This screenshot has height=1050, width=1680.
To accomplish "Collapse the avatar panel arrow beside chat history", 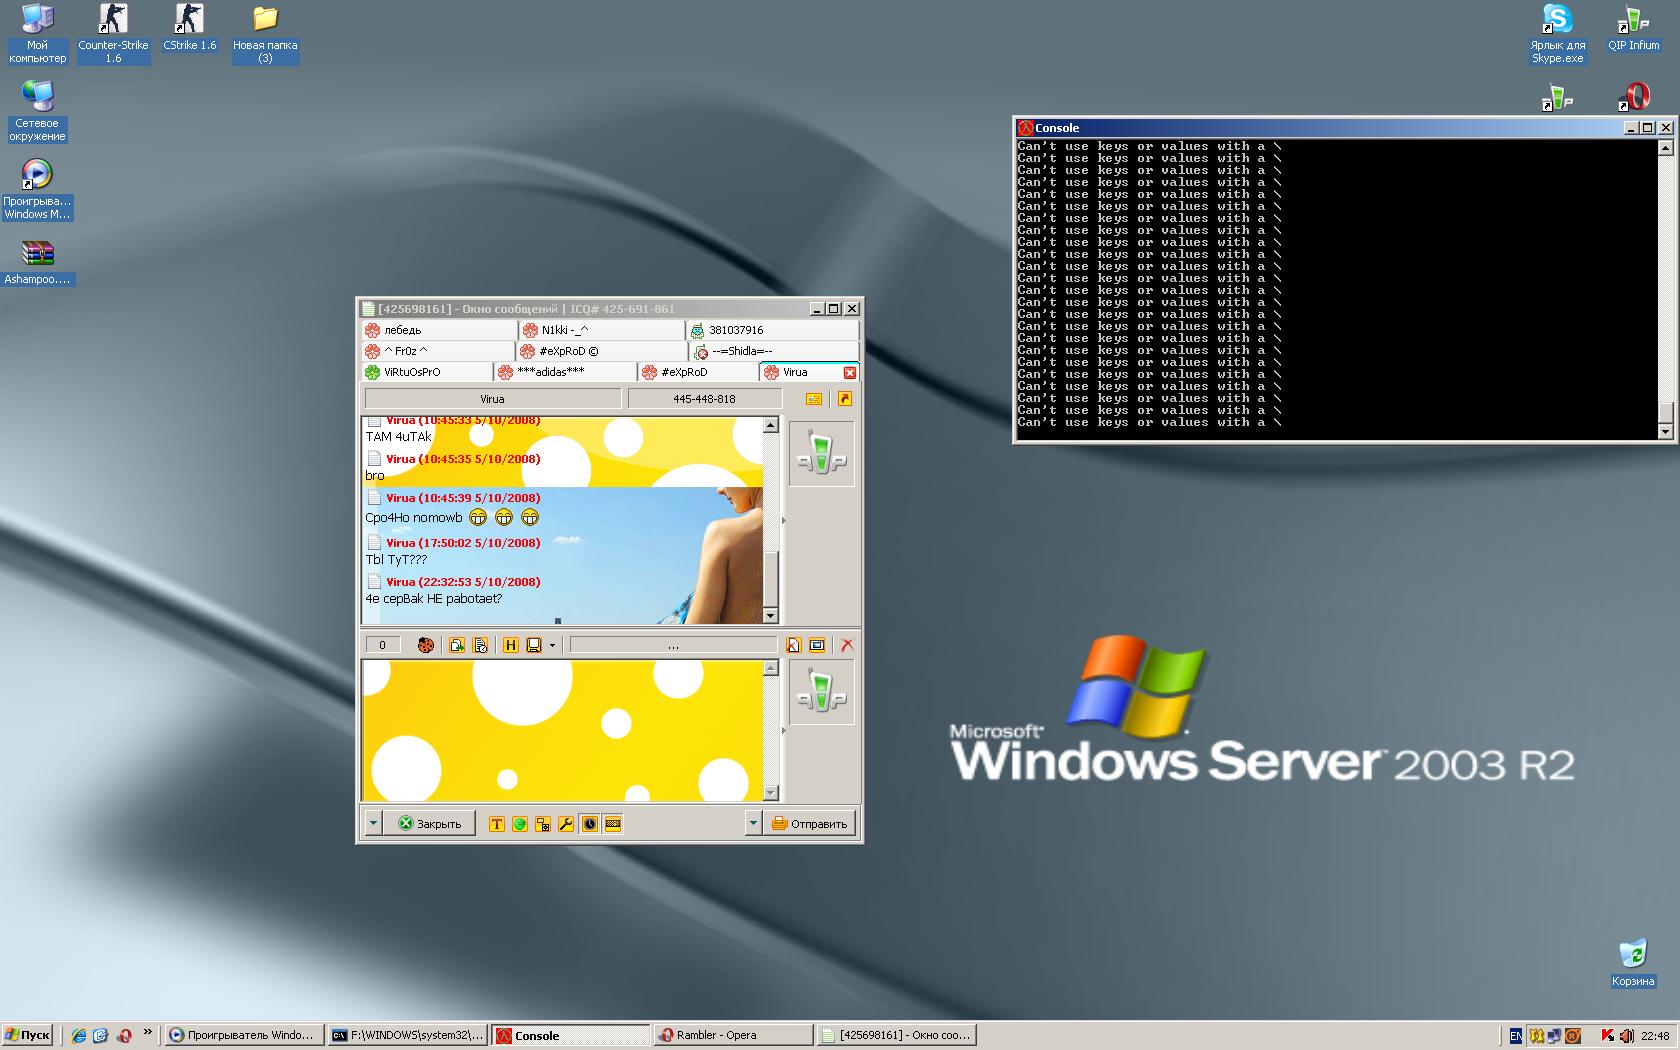I will 783,520.
